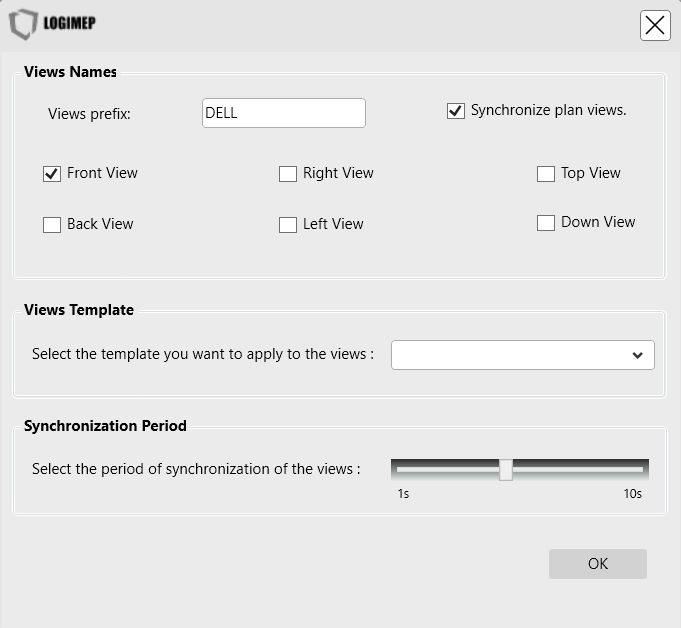681x628 pixels.
Task: Click the synchronization period slider handle
Action: pos(506,469)
